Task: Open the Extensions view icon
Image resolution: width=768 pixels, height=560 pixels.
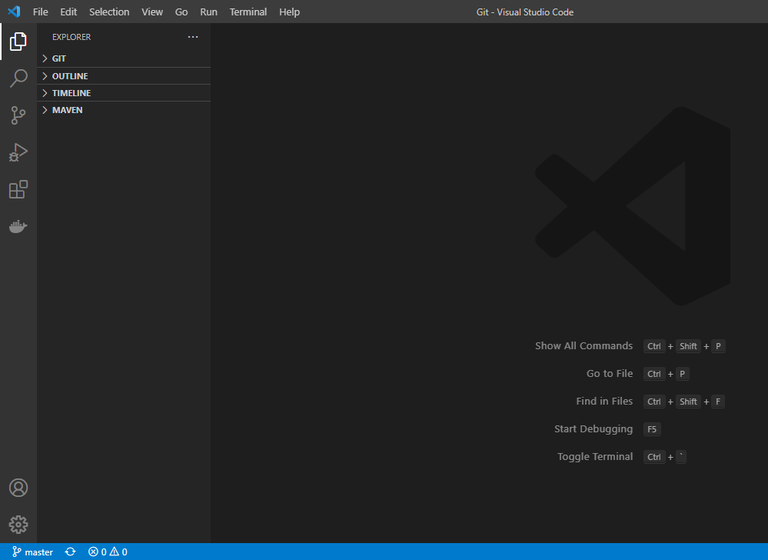Action: [18, 190]
